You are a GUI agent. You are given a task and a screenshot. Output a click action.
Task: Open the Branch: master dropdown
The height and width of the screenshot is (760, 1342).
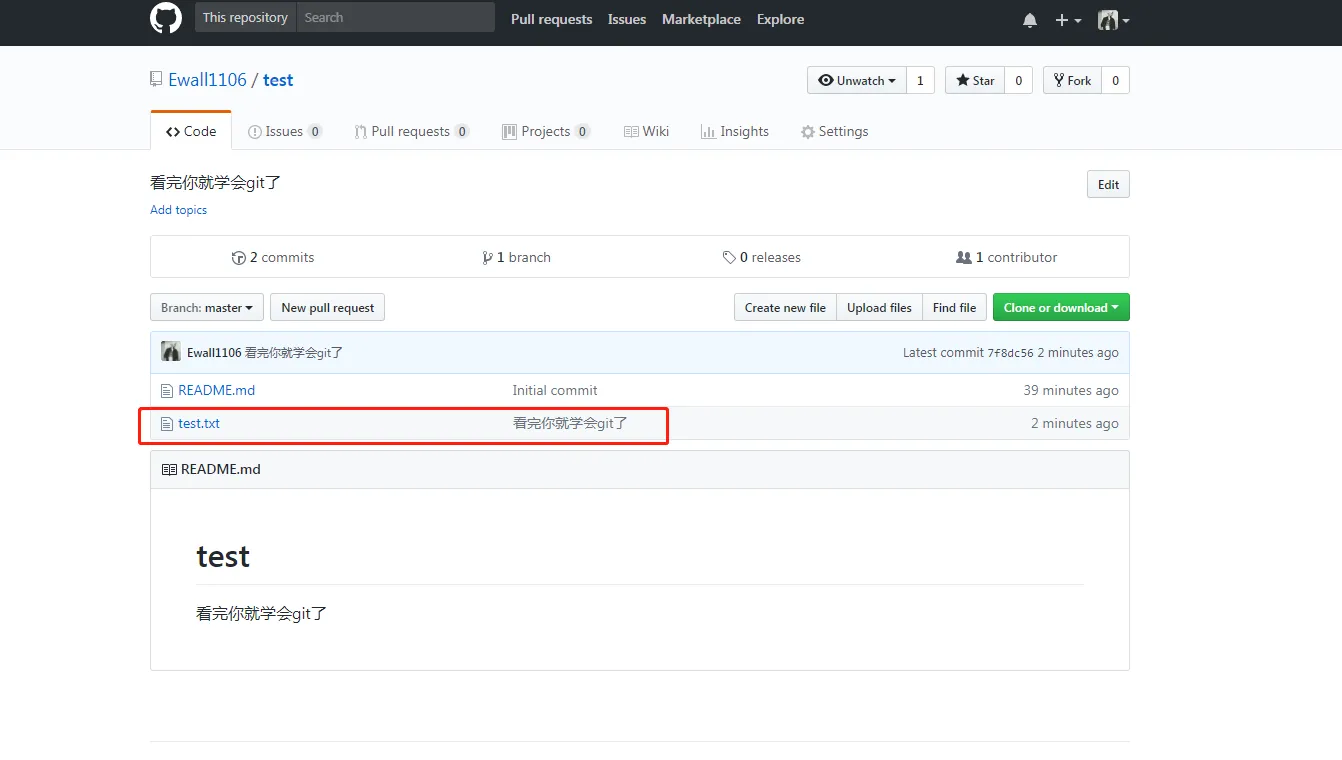pos(207,307)
